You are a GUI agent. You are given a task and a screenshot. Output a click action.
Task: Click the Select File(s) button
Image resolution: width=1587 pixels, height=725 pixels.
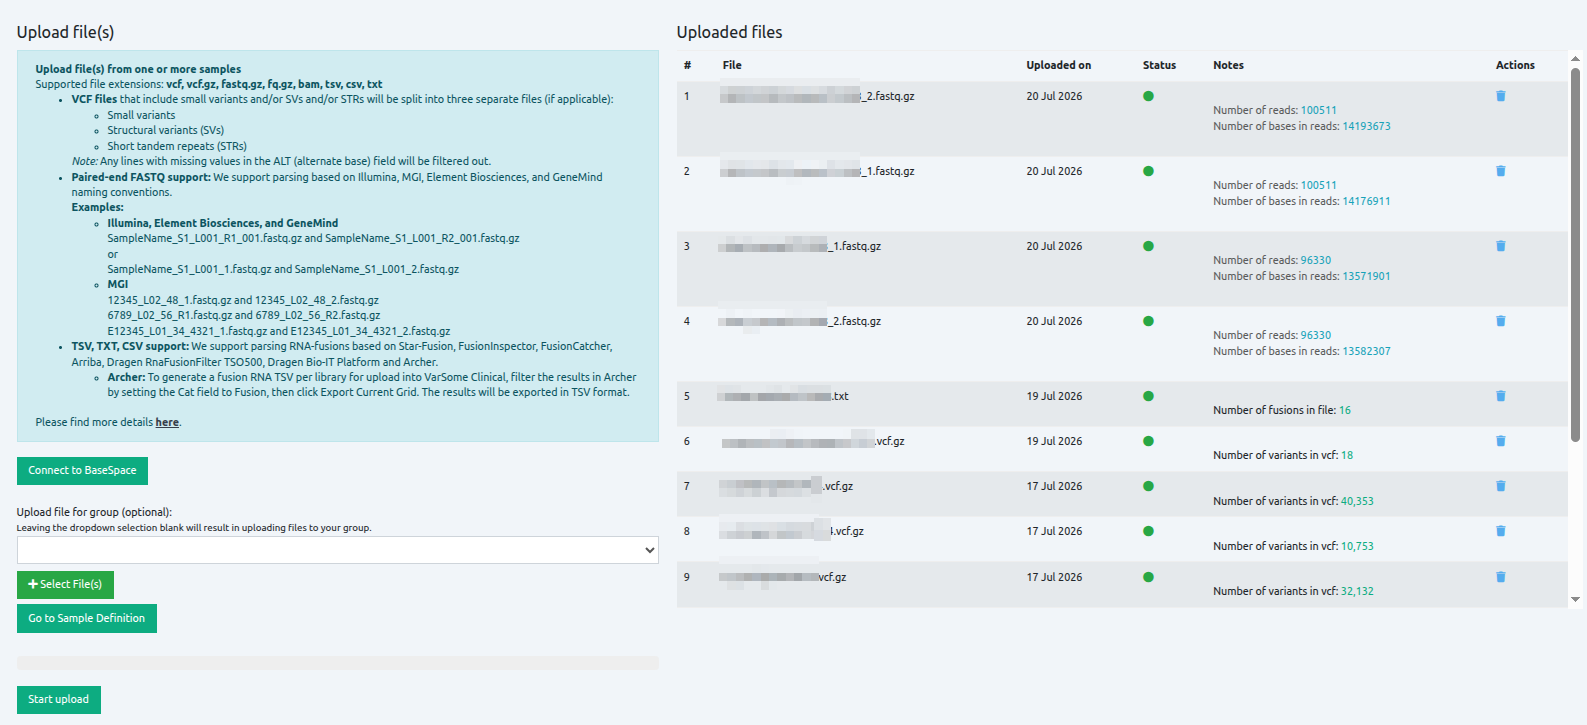[x=65, y=585]
